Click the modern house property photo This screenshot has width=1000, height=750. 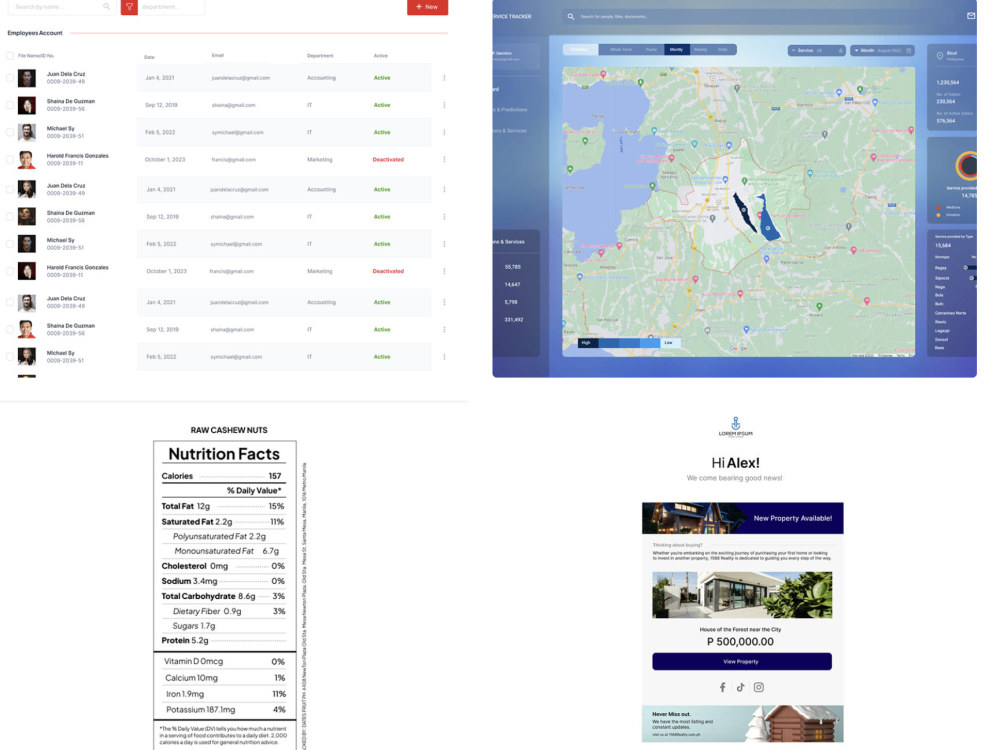click(x=742, y=595)
